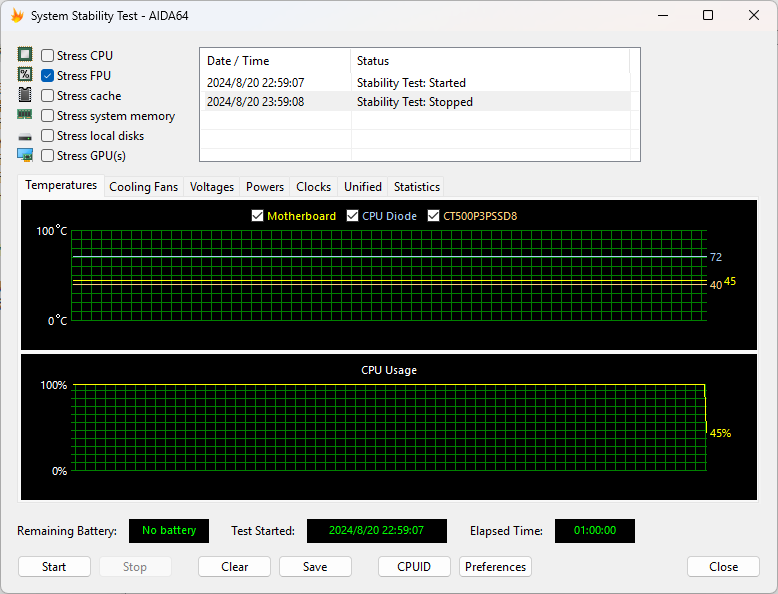Screen dimensions: 778x594
Task: Enable the Stress cache checkbox
Action: point(48,95)
